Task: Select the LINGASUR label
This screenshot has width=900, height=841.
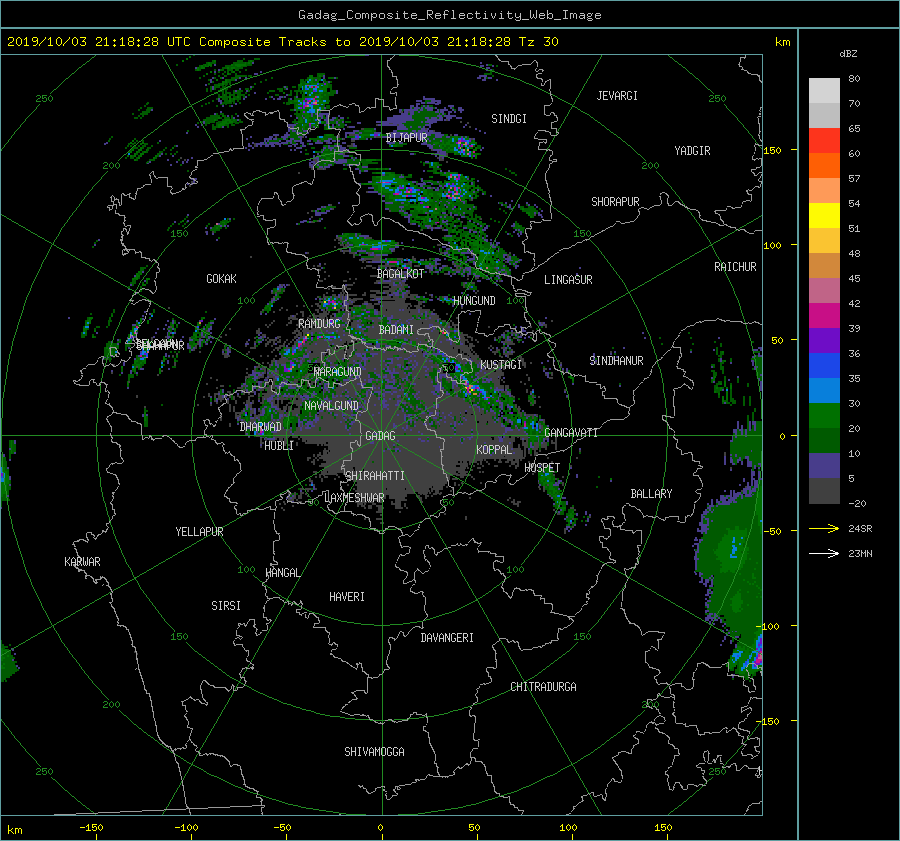Action: (x=568, y=280)
